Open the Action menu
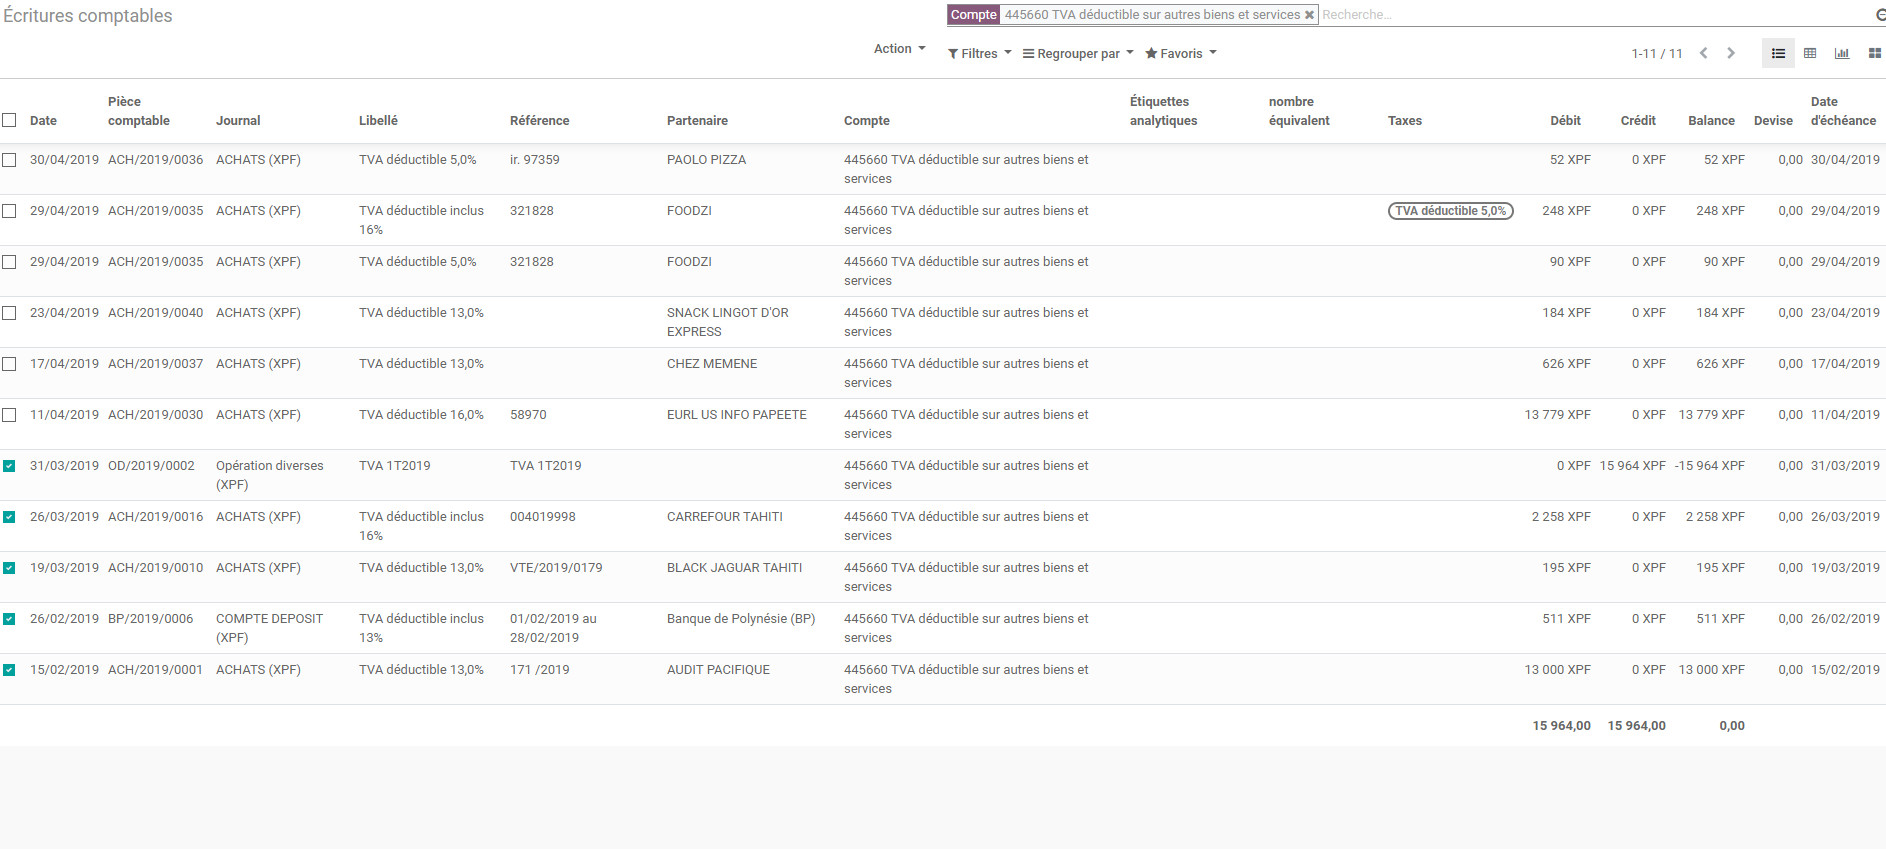Viewport: 1886px width, 849px height. tap(899, 49)
